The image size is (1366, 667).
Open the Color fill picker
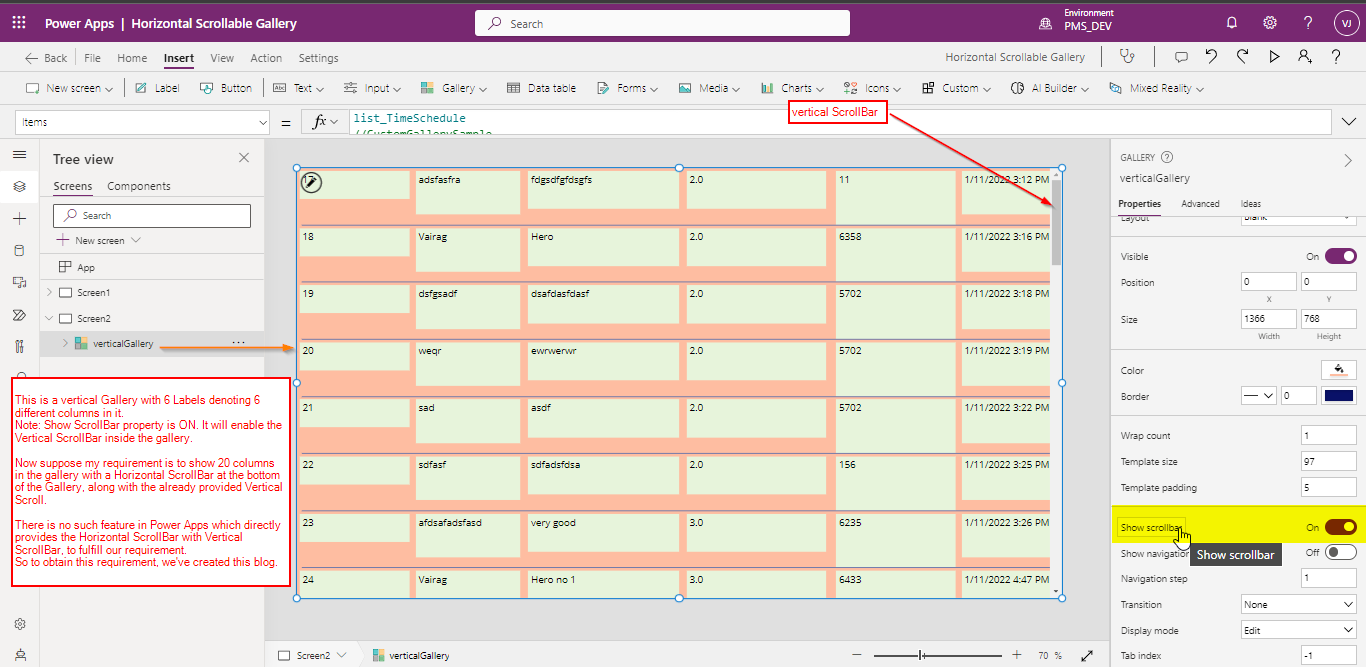[1339, 370]
